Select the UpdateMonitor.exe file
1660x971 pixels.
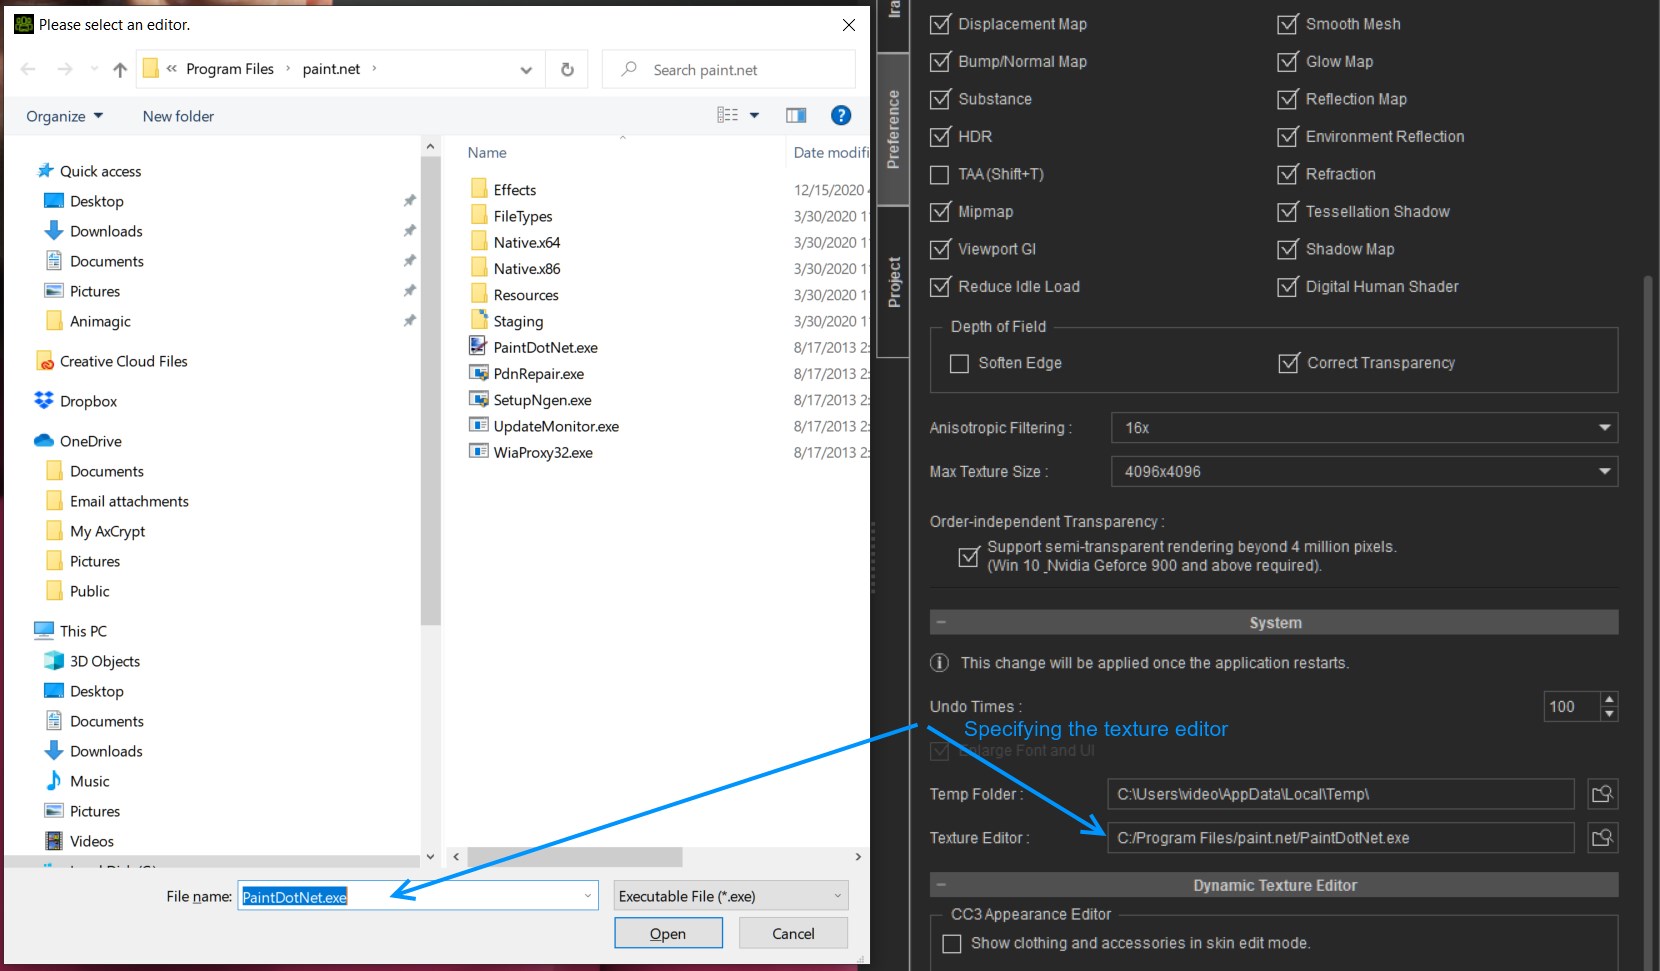pos(556,426)
